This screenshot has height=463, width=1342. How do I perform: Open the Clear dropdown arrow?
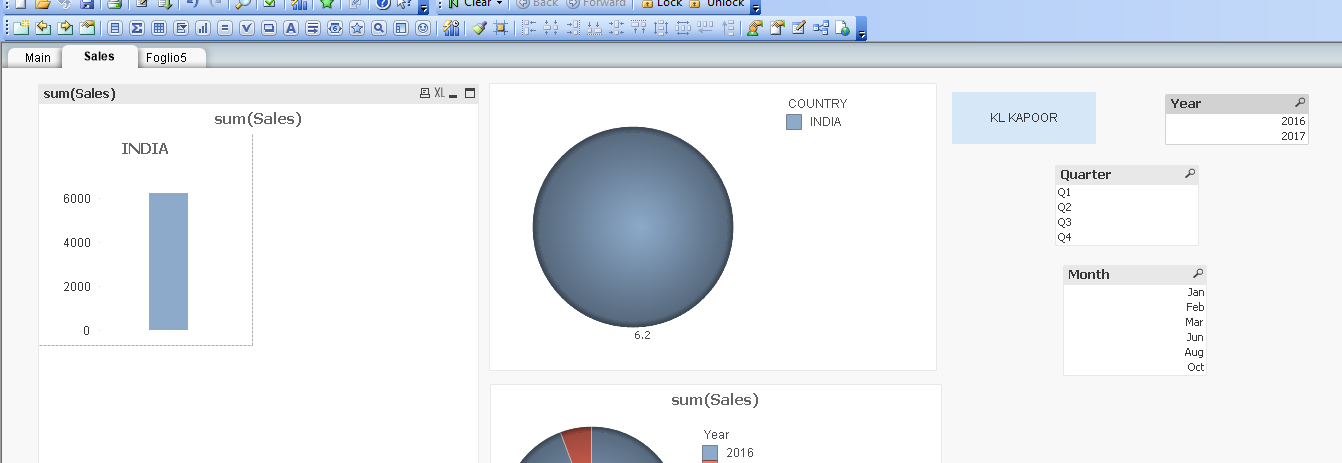(499, 4)
